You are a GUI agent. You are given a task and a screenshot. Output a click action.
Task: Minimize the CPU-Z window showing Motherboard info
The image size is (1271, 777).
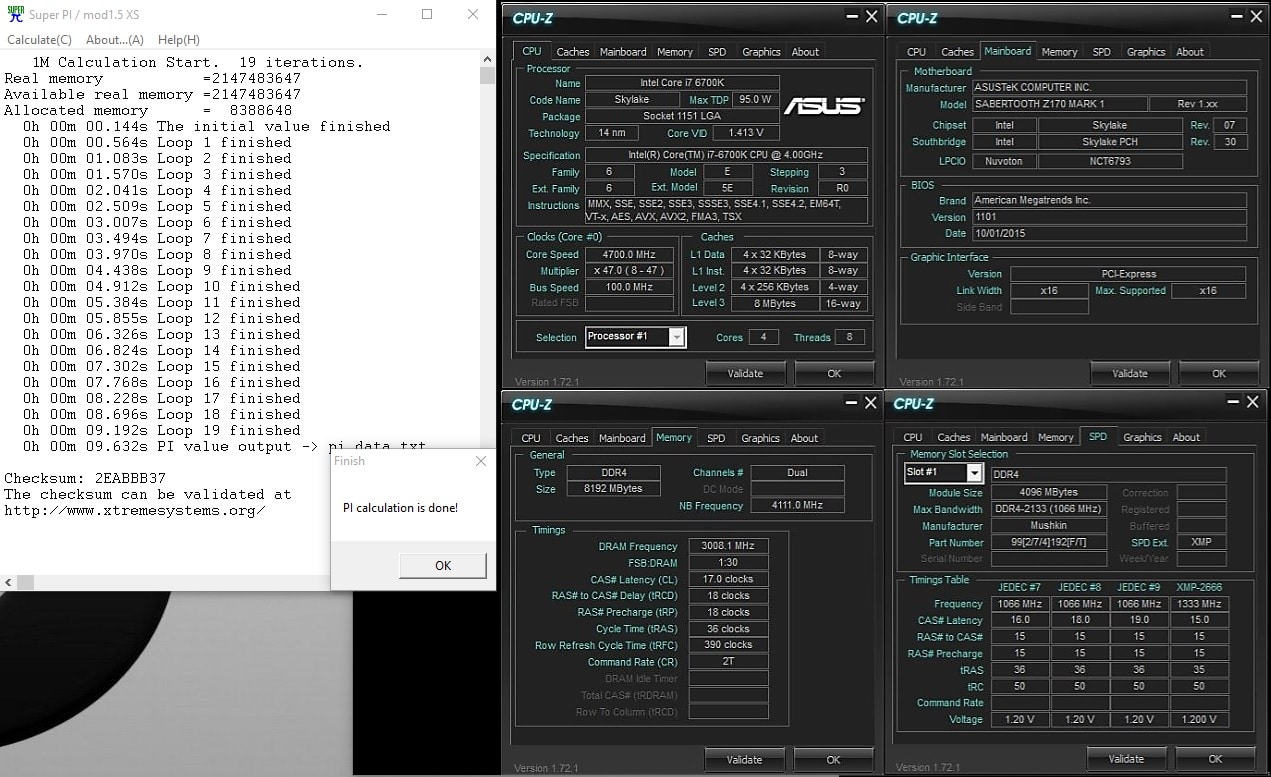tap(1236, 17)
